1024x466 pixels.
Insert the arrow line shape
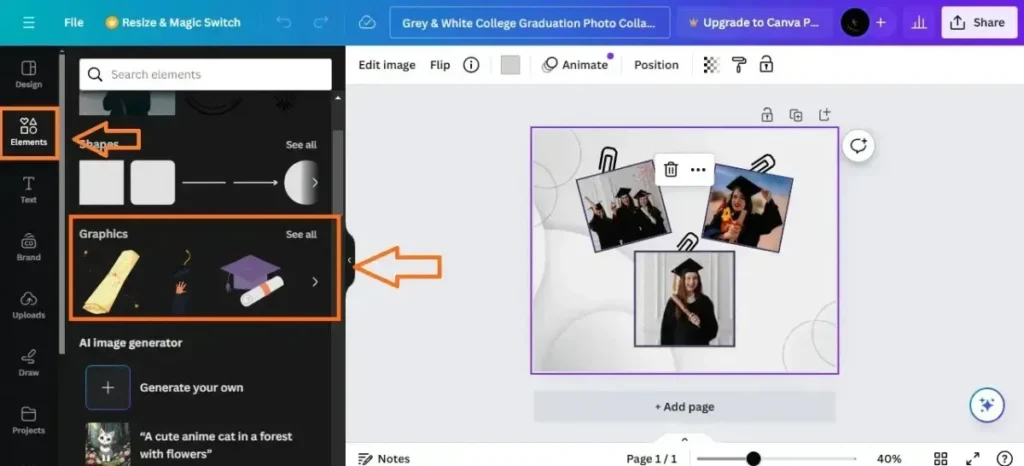(x=255, y=183)
